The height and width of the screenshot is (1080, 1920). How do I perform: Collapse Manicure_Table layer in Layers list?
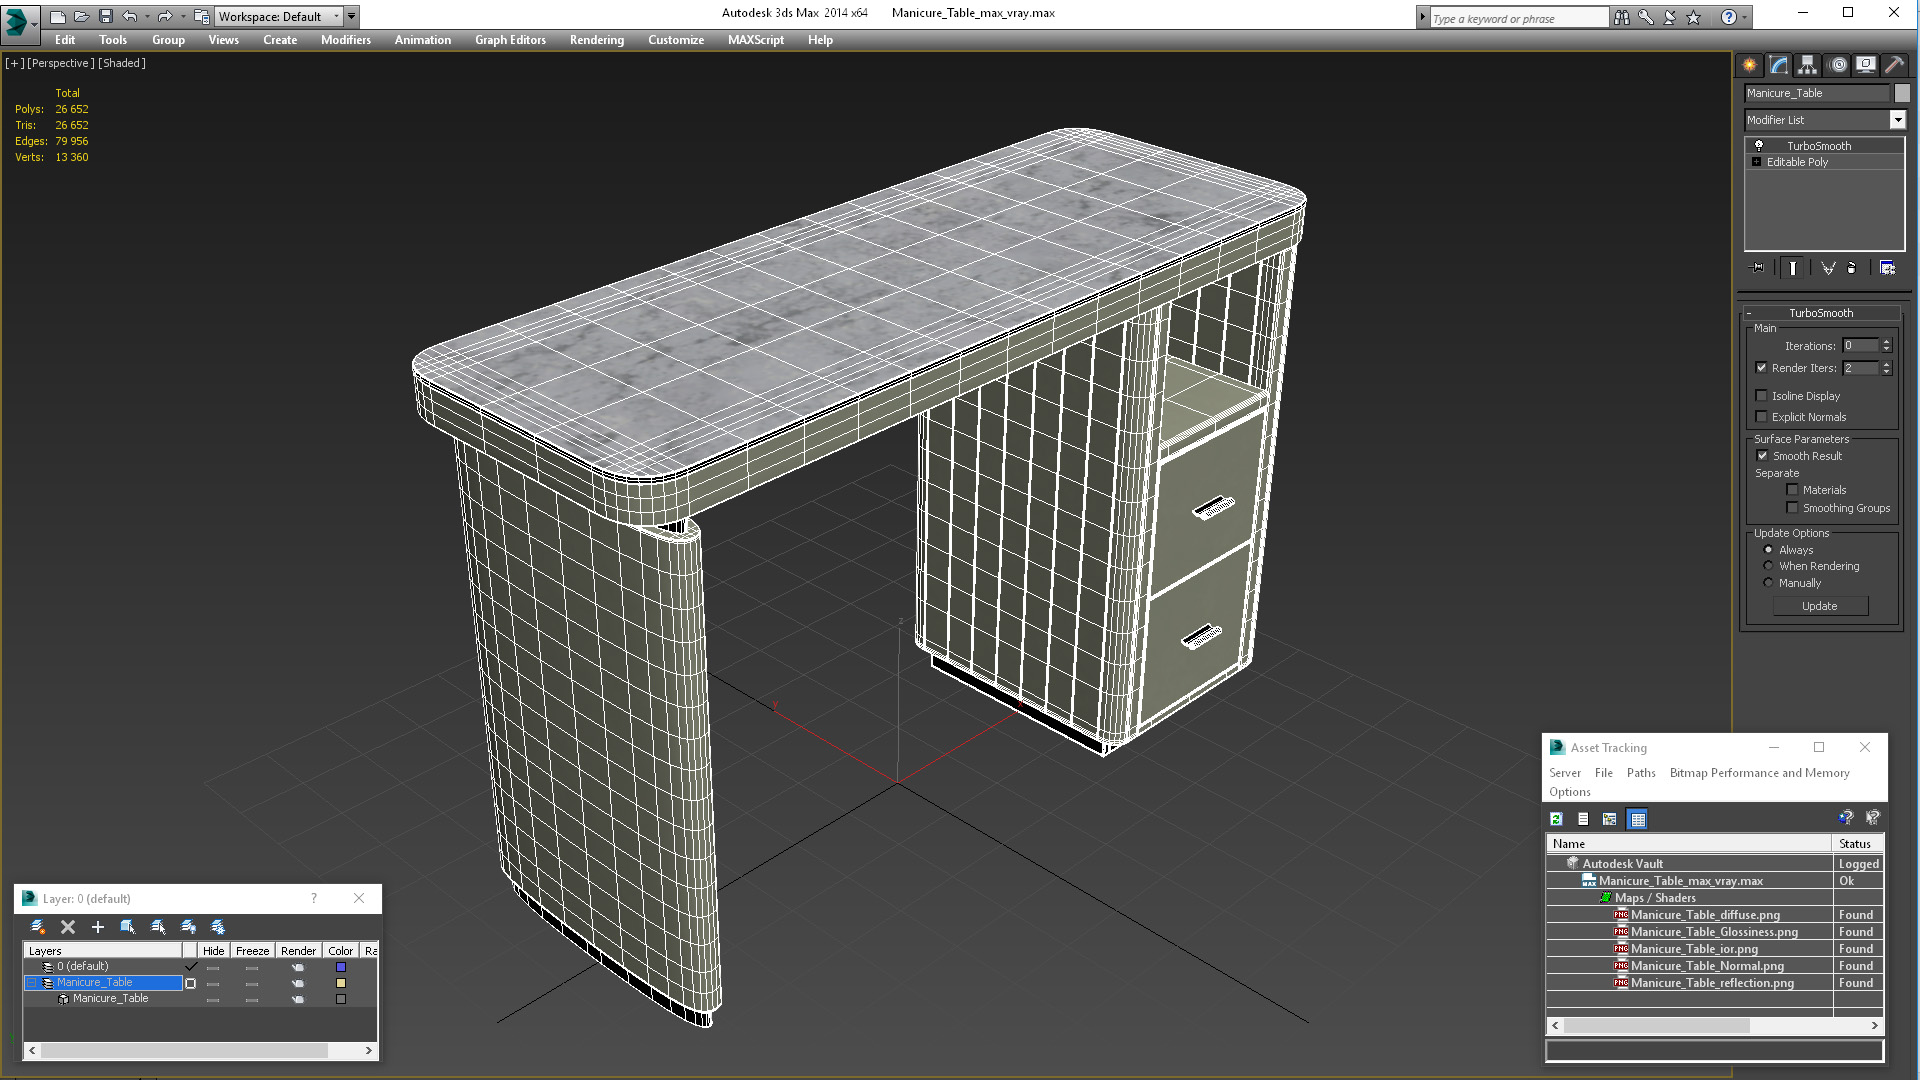[x=31, y=983]
